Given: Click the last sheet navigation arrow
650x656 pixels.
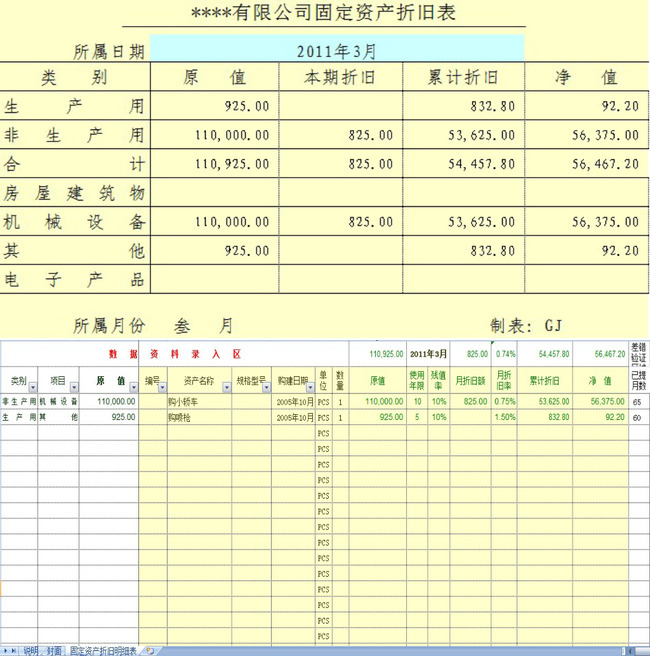Looking at the screenshot, I should tap(14, 651).
